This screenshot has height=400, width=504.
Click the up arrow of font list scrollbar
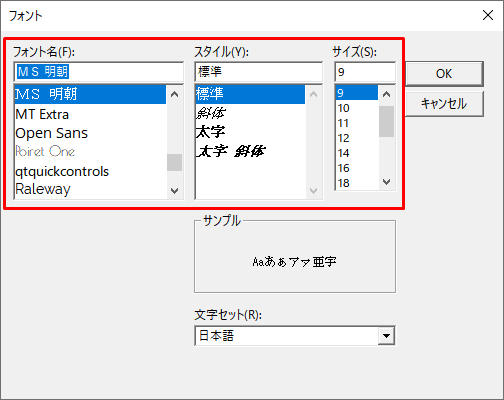pyautogui.click(x=174, y=94)
